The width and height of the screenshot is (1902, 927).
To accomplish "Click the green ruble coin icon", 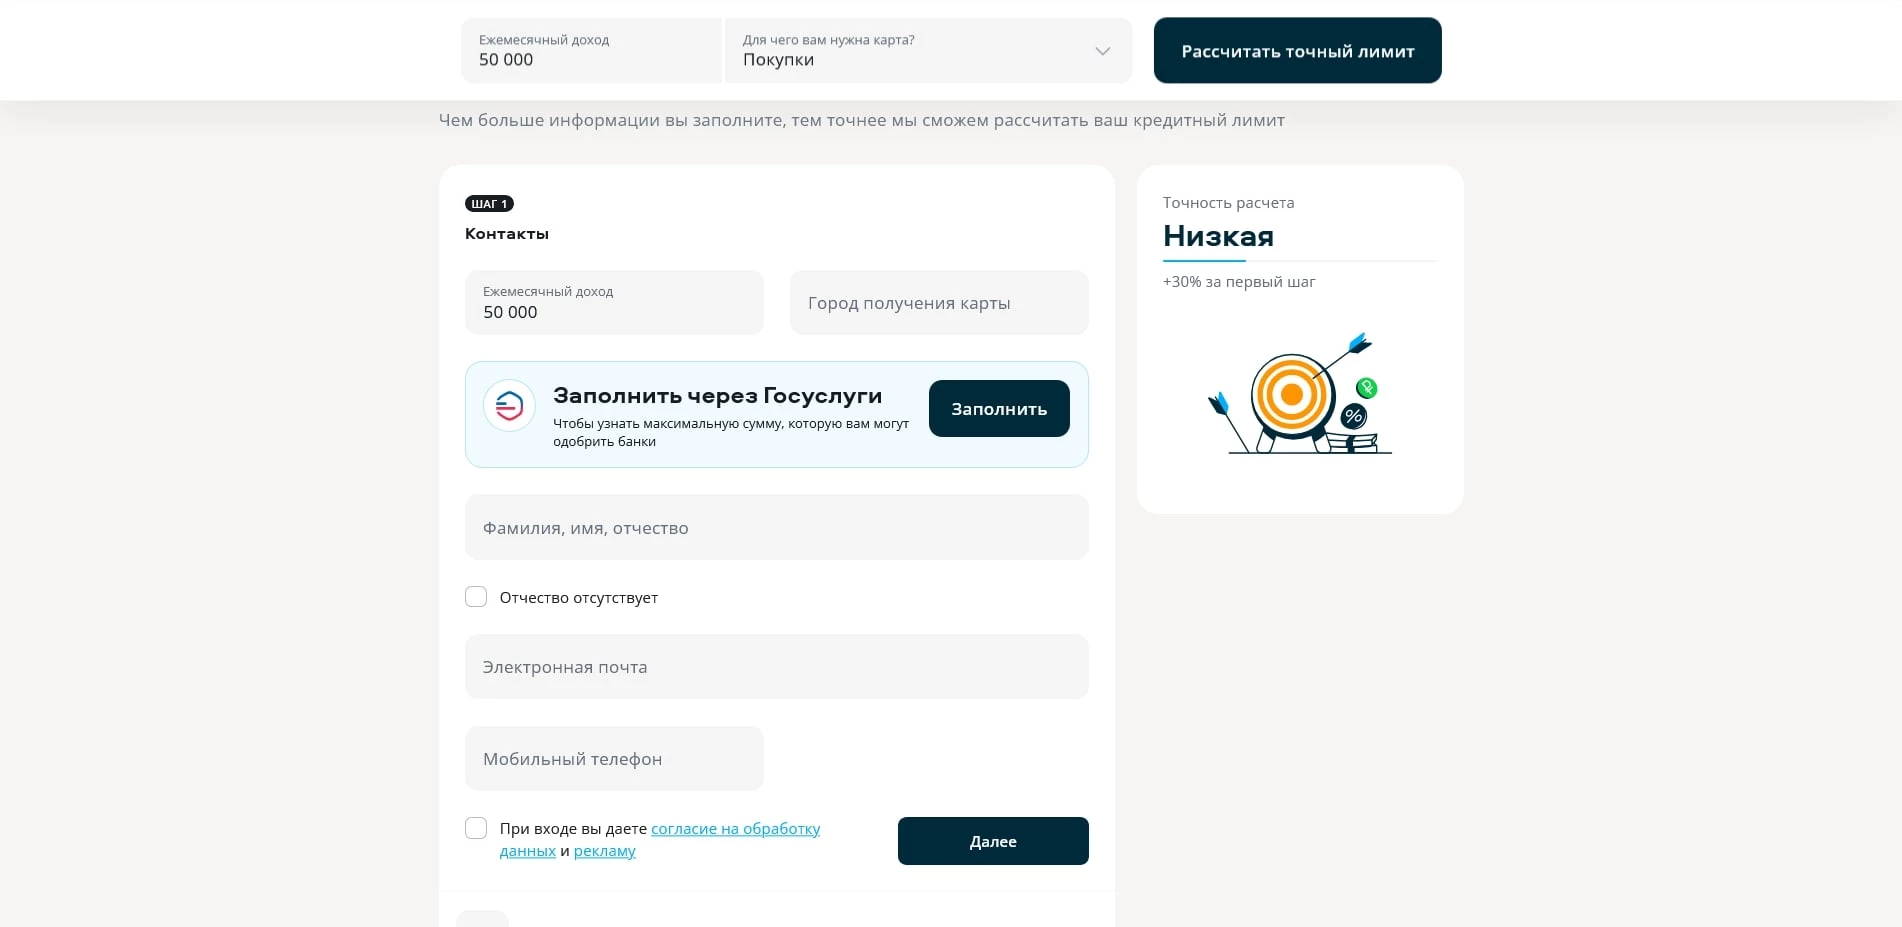I will [1366, 388].
